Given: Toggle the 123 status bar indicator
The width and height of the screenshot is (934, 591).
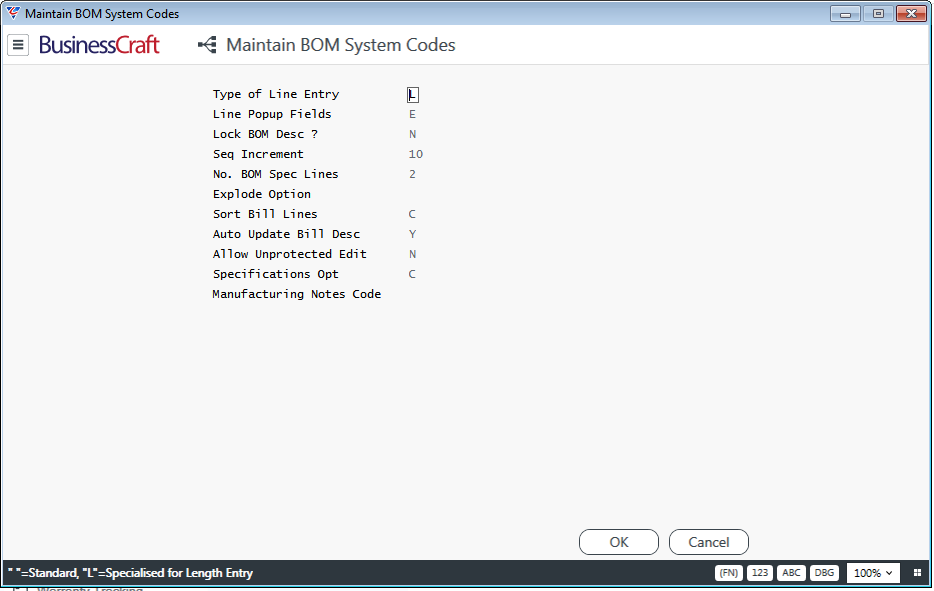Looking at the screenshot, I should pos(759,573).
